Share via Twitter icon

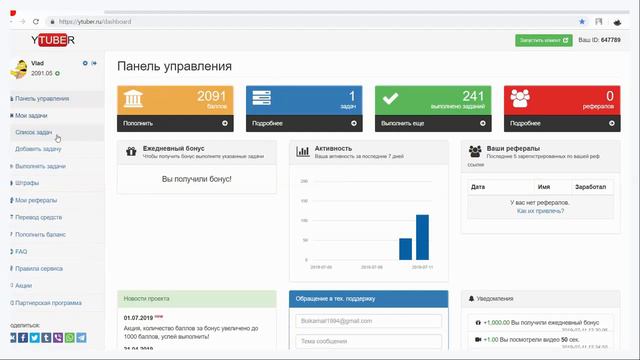point(35,338)
